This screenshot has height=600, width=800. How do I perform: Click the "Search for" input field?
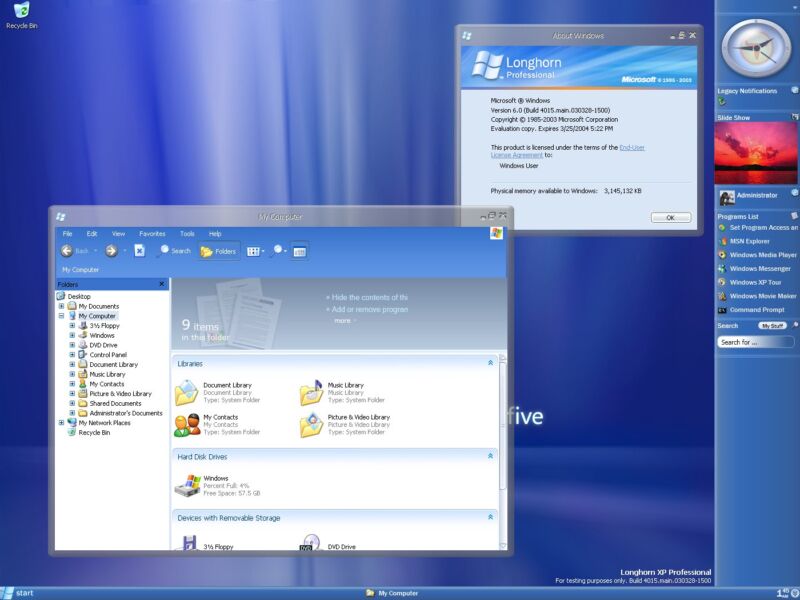[752, 341]
